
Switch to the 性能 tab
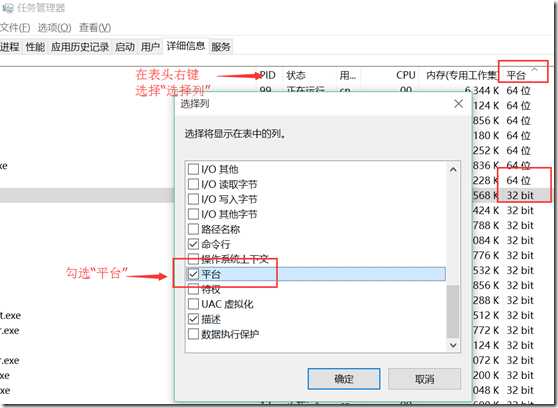pos(35,47)
